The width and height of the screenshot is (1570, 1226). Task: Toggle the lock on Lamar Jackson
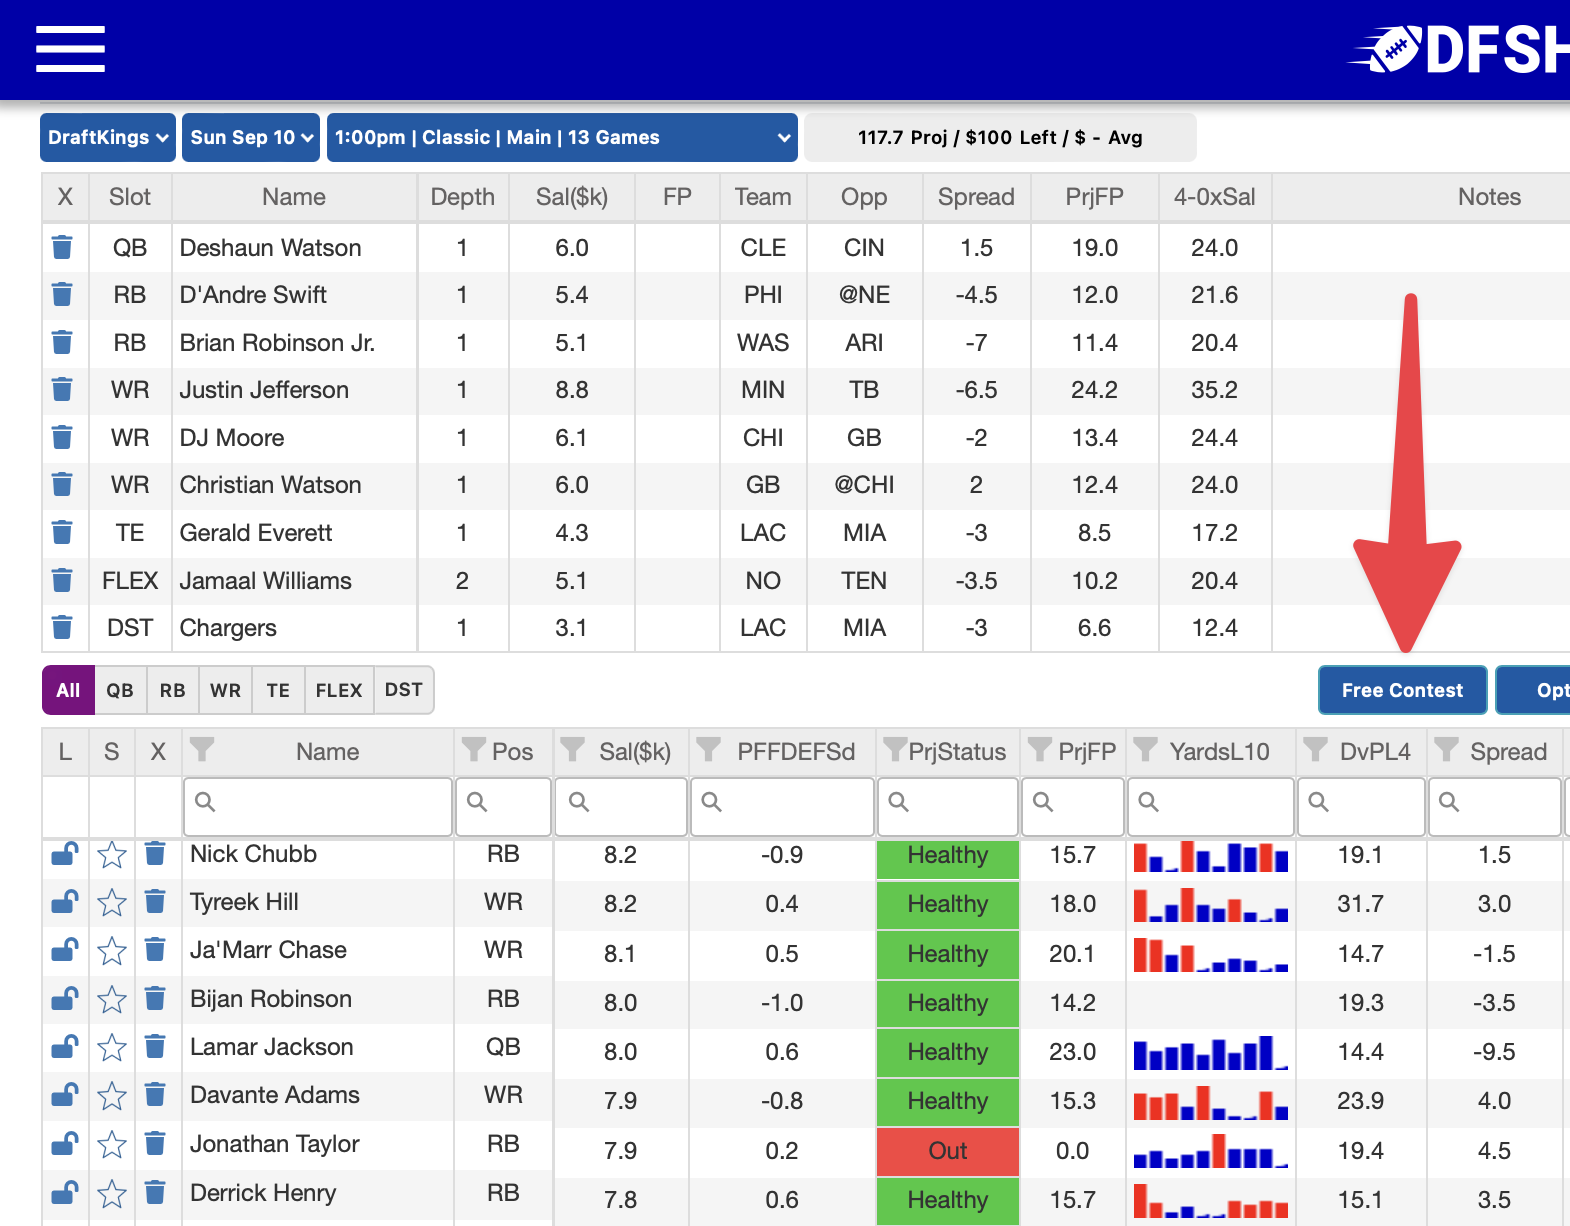click(64, 1047)
